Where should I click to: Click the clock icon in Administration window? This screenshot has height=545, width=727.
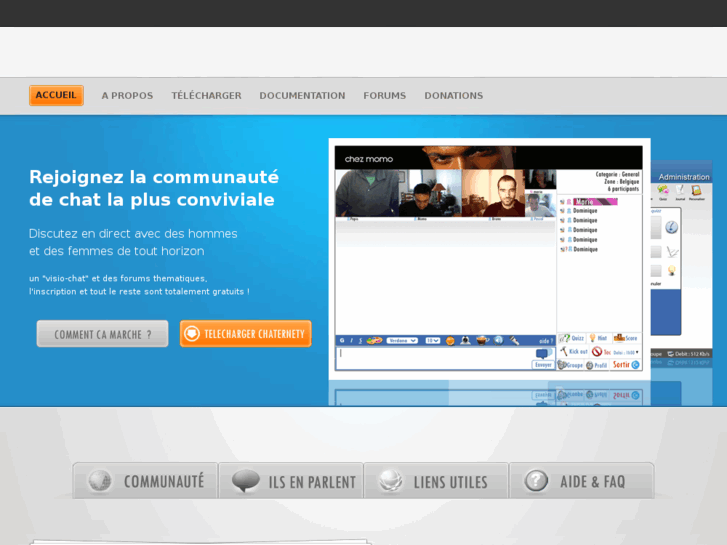(671, 227)
